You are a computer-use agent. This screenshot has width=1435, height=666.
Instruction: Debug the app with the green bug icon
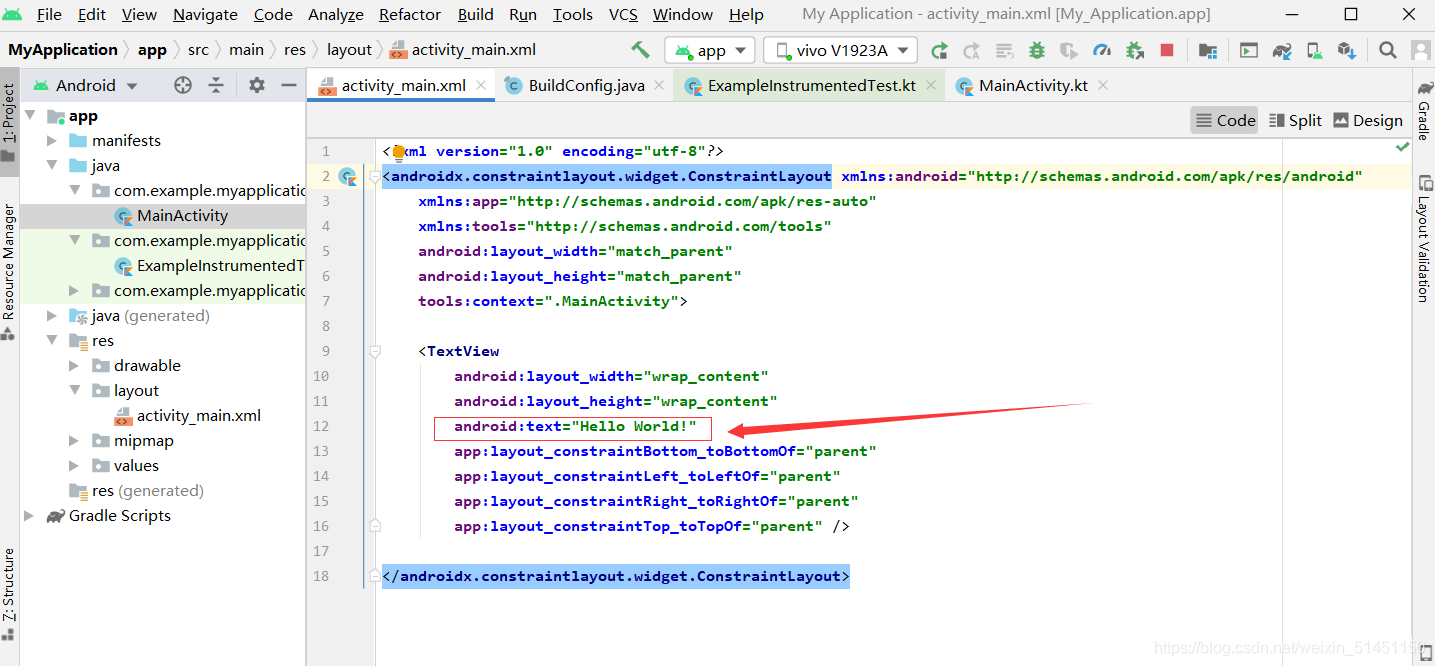click(x=1037, y=49)
